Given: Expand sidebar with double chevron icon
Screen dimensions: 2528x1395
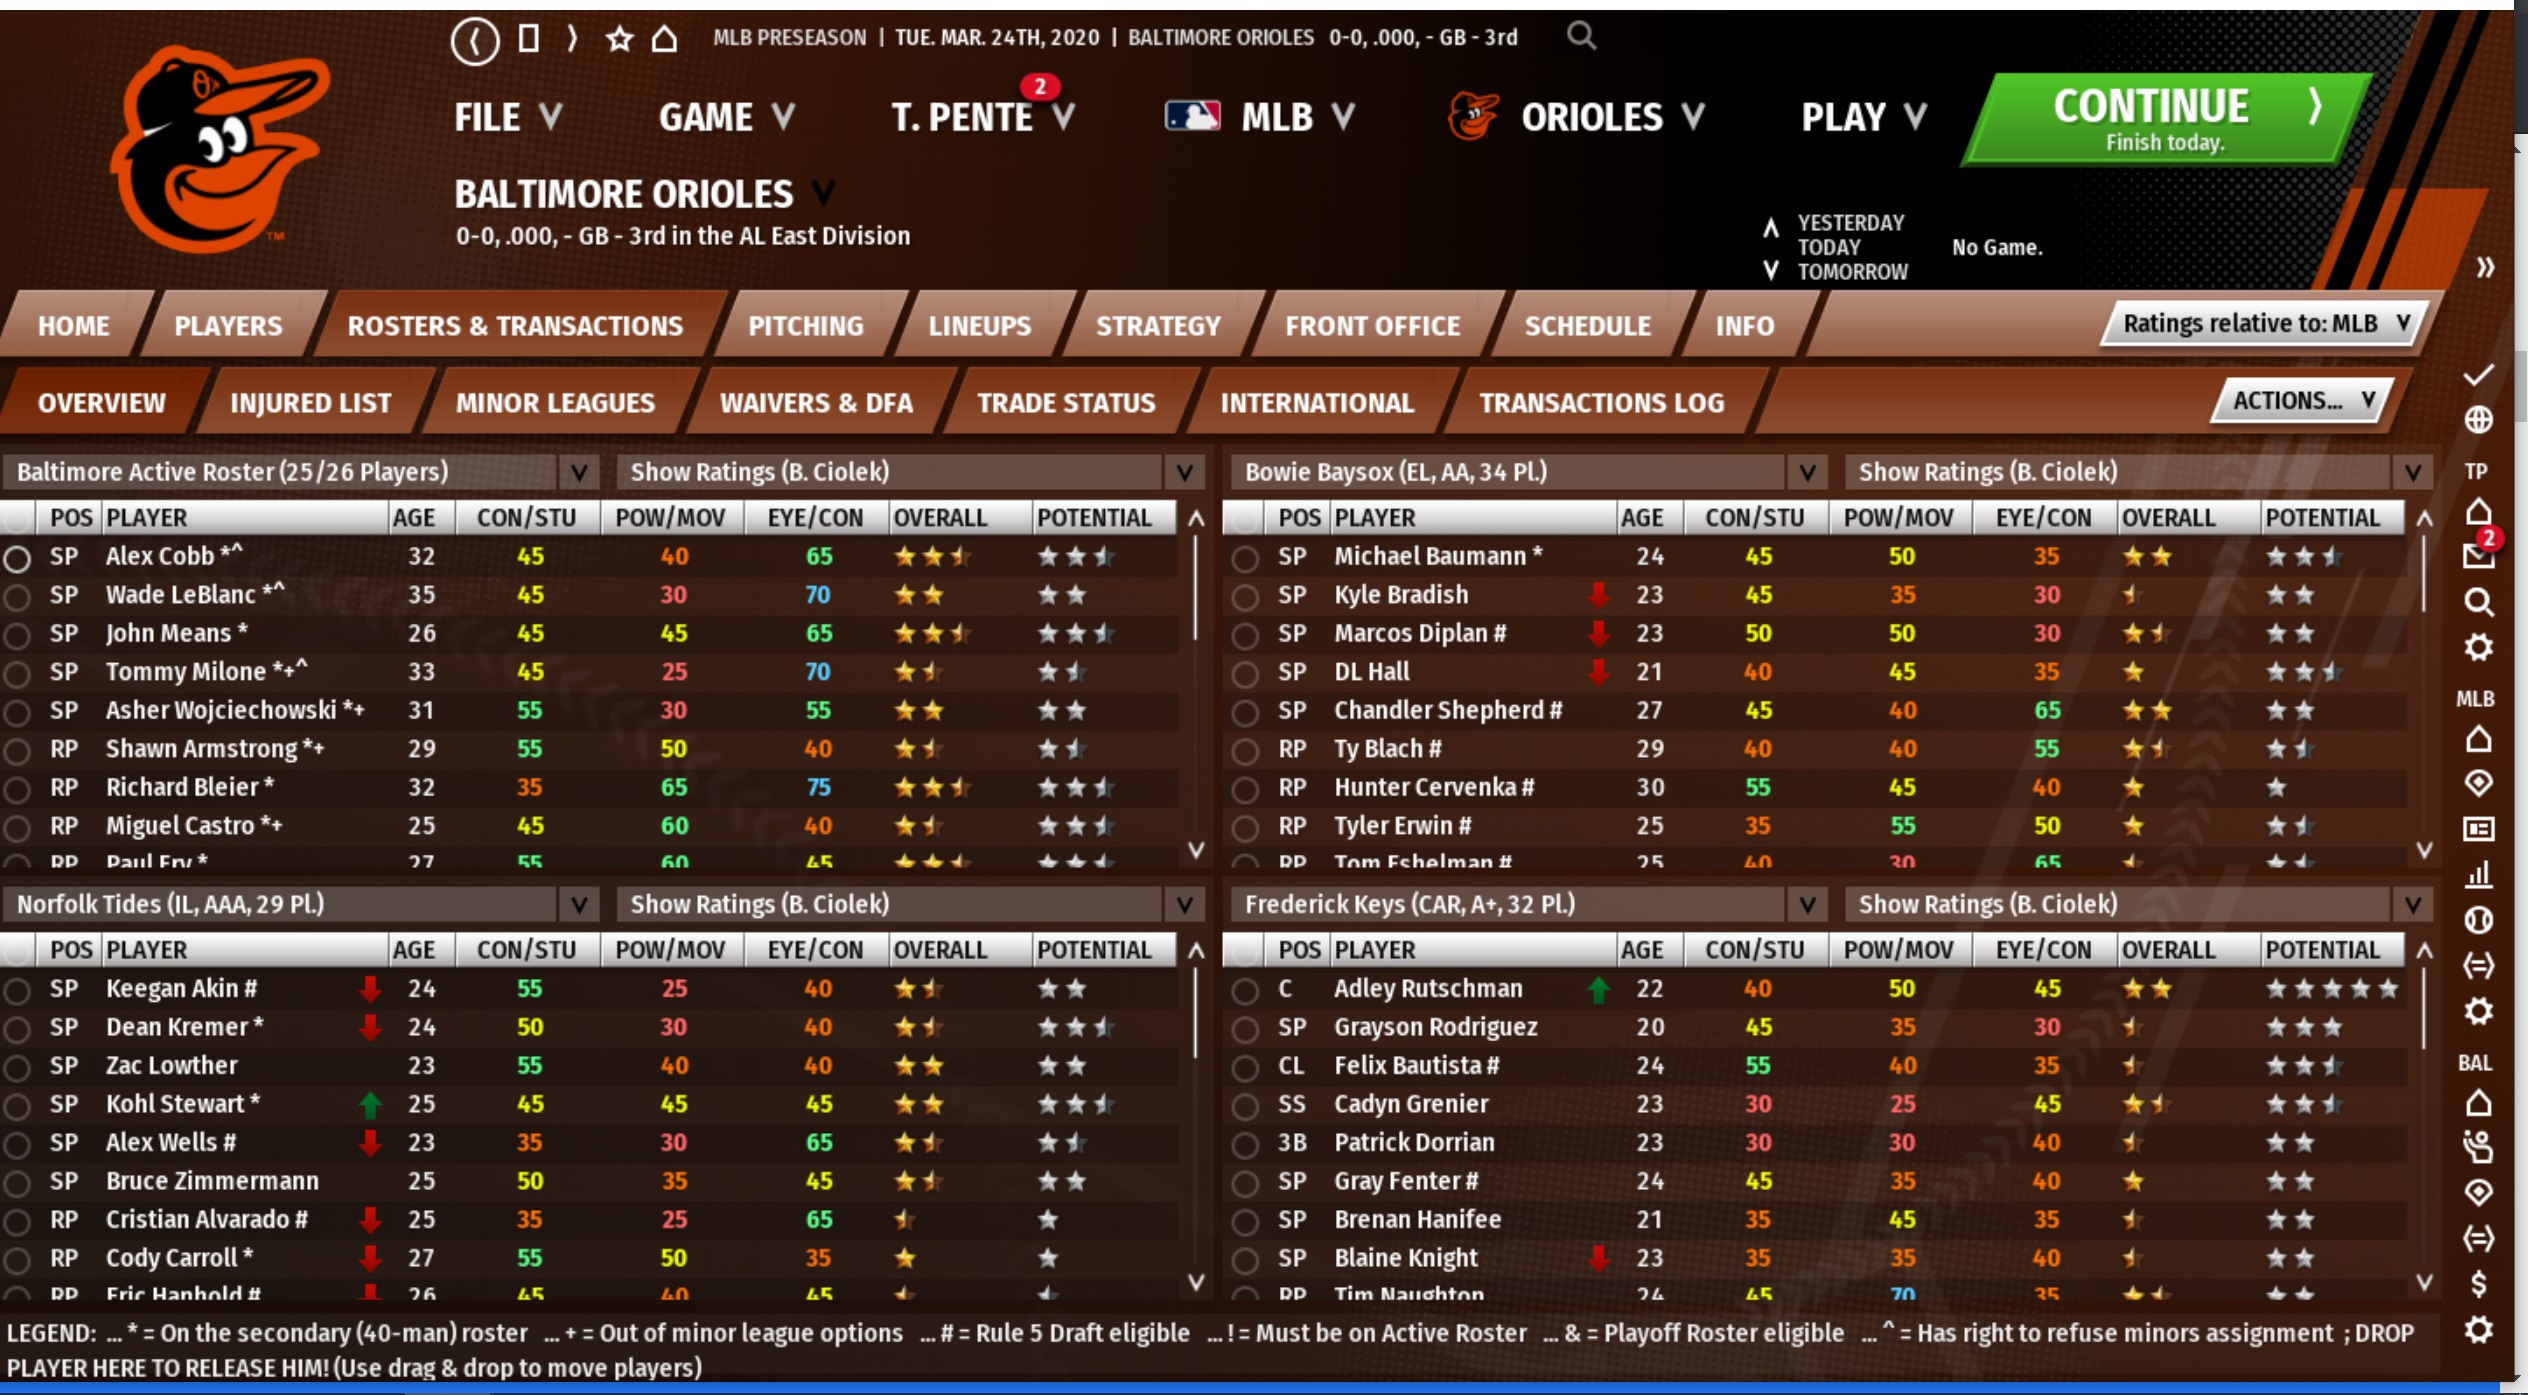Looking at the screenshot, I should 2485,267.
